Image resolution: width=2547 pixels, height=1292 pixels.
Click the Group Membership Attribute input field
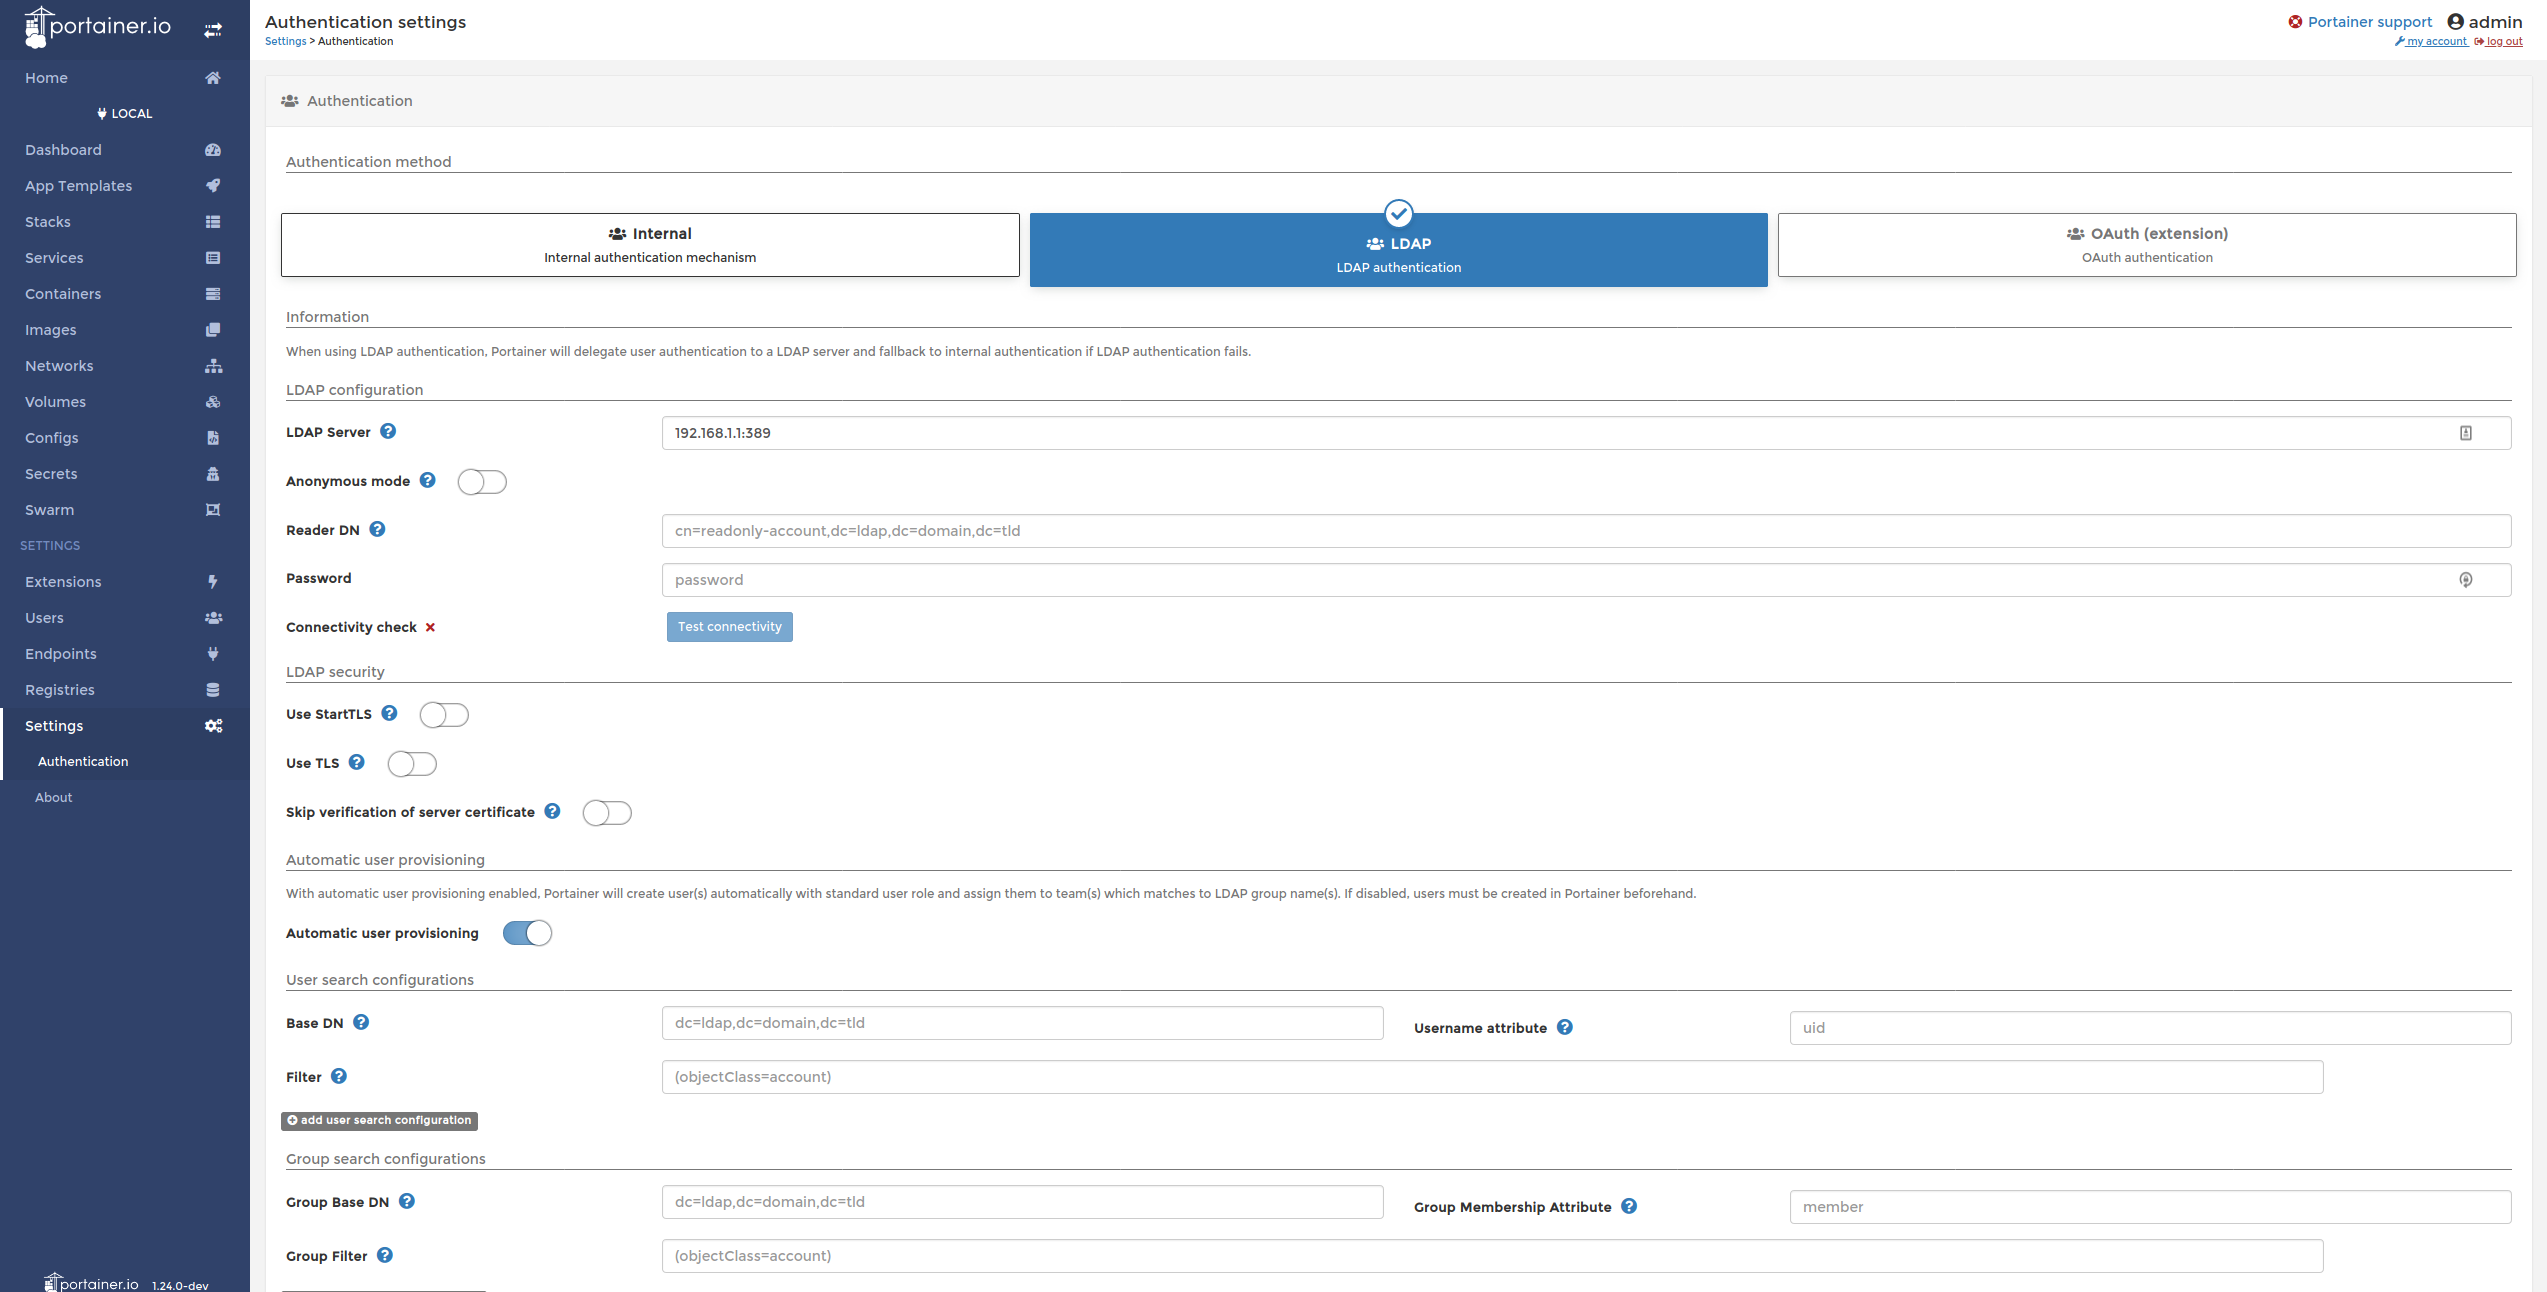[2150, 1207]
